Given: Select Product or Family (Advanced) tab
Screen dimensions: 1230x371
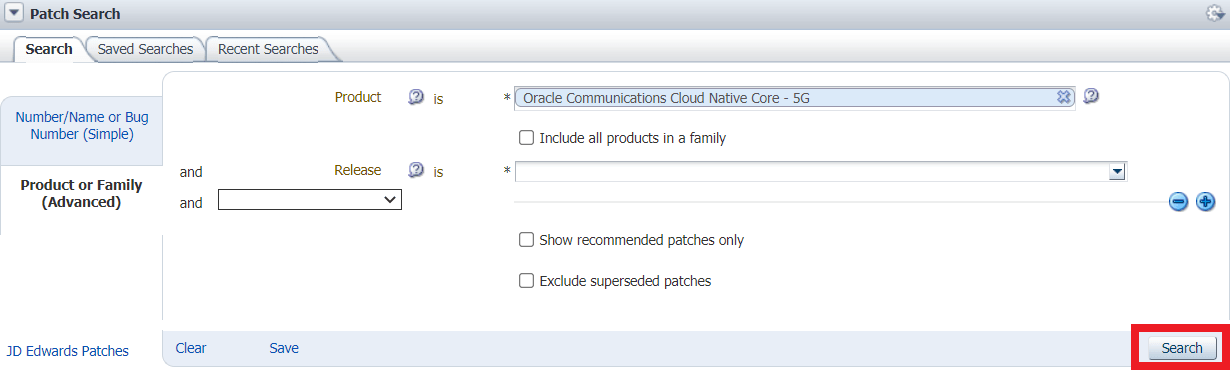Looking at the screenshot, I should 82,193.
